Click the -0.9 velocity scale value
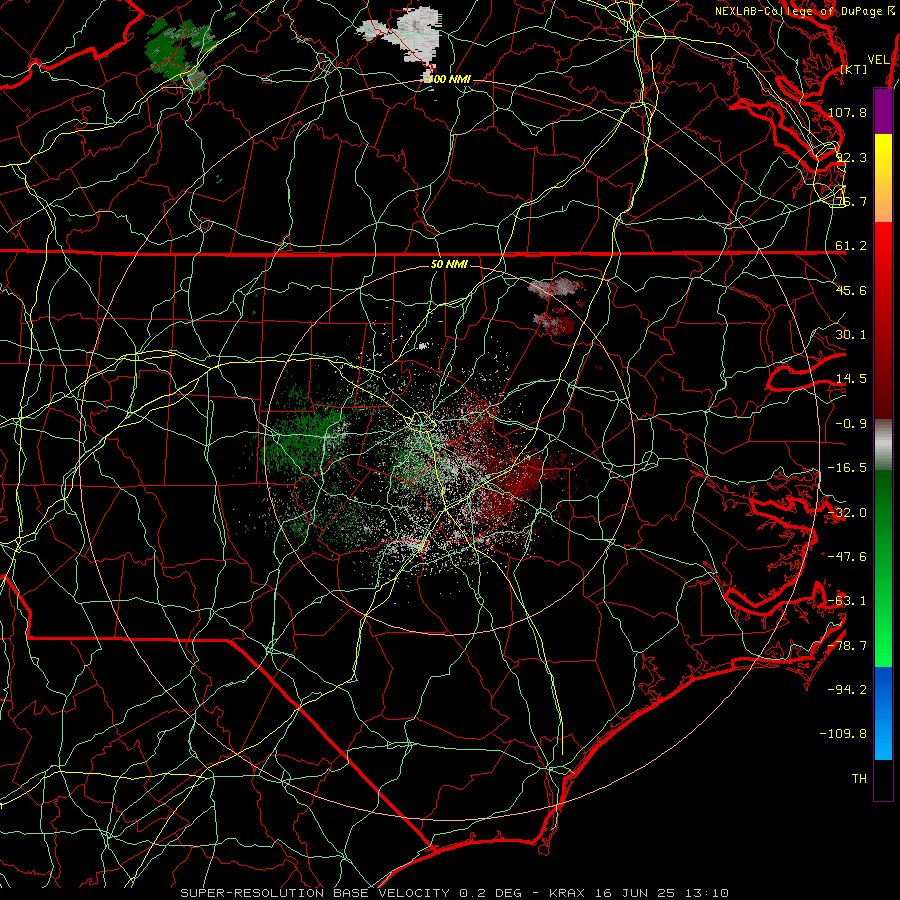This screenshot has height=900, width=900. (x=851, y=424)
